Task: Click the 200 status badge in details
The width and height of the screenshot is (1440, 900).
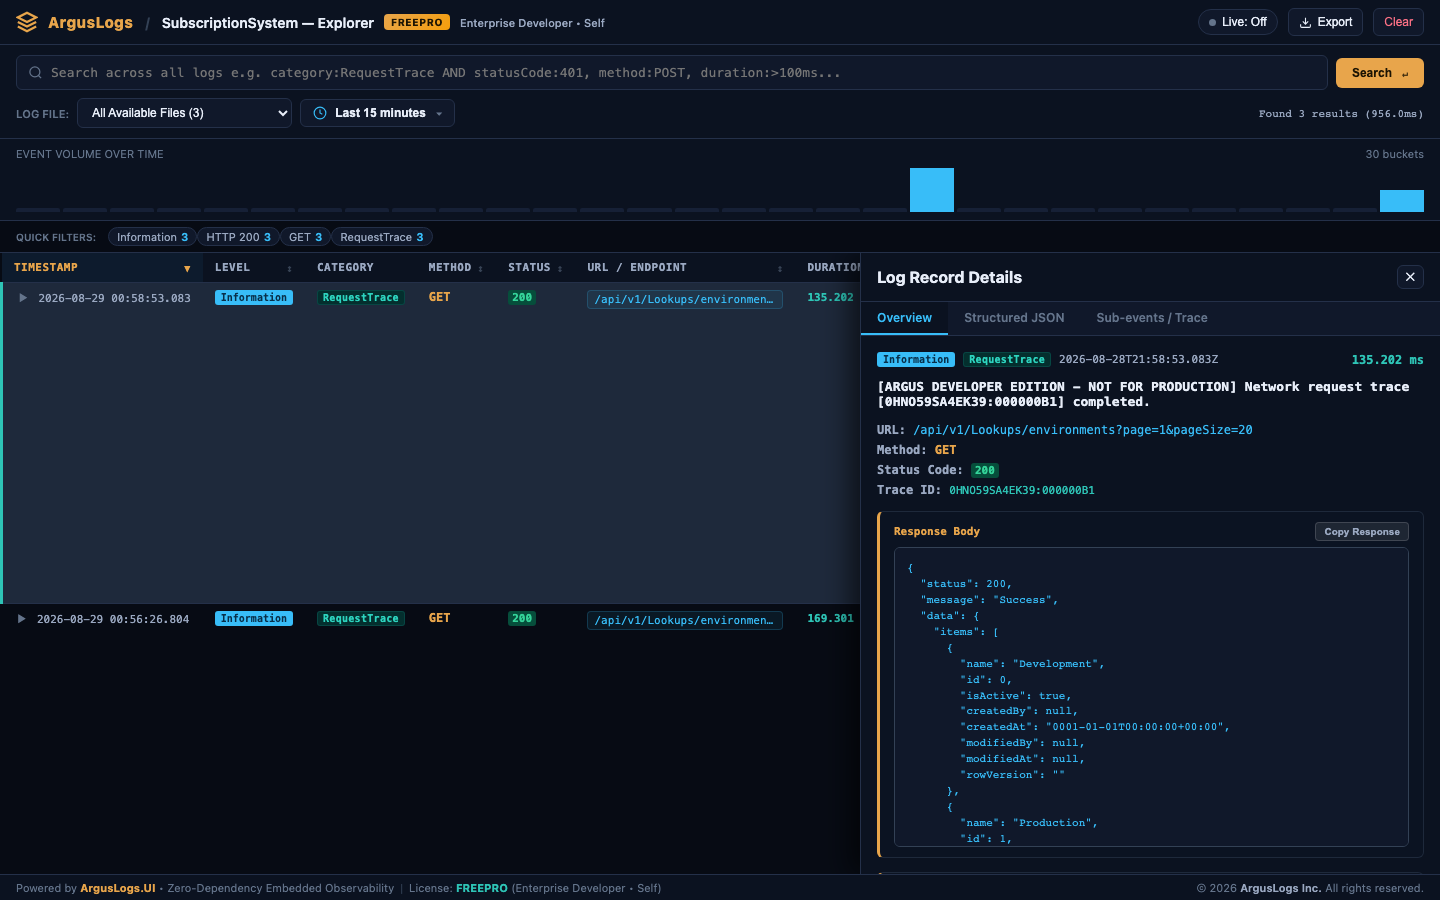Action: (985, 470)
